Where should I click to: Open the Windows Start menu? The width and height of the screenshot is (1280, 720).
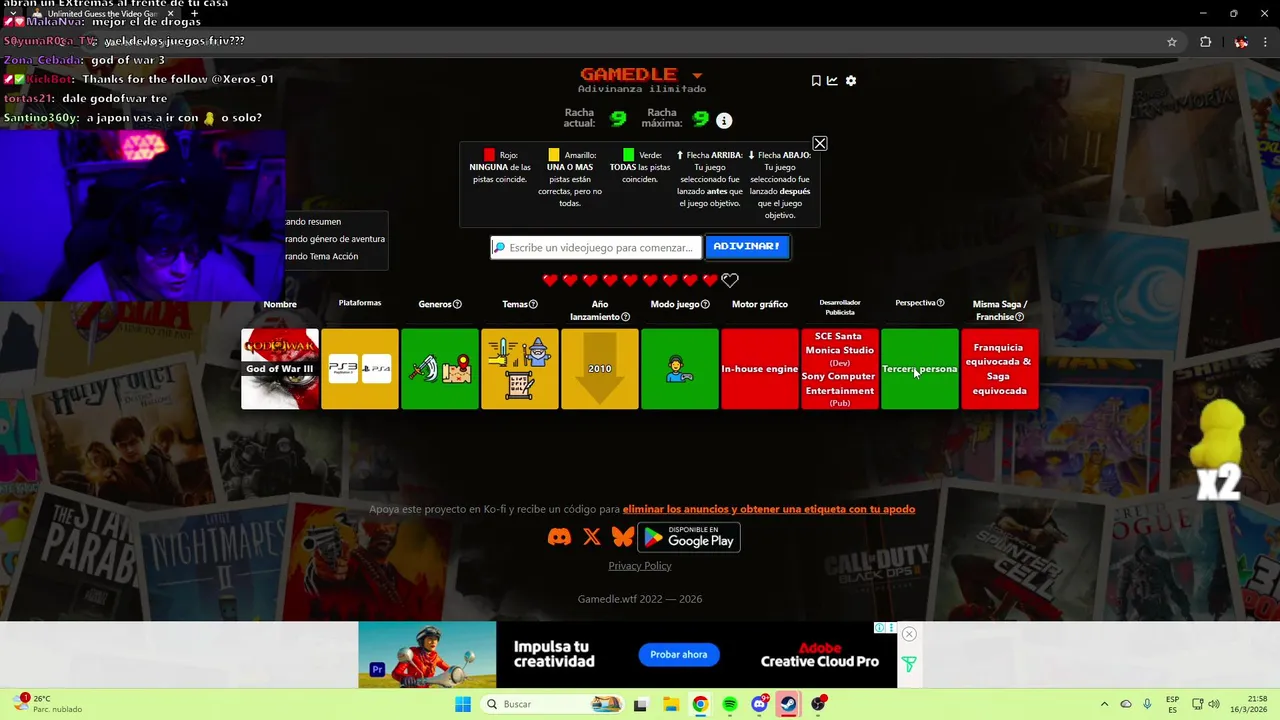coord(463,704)
